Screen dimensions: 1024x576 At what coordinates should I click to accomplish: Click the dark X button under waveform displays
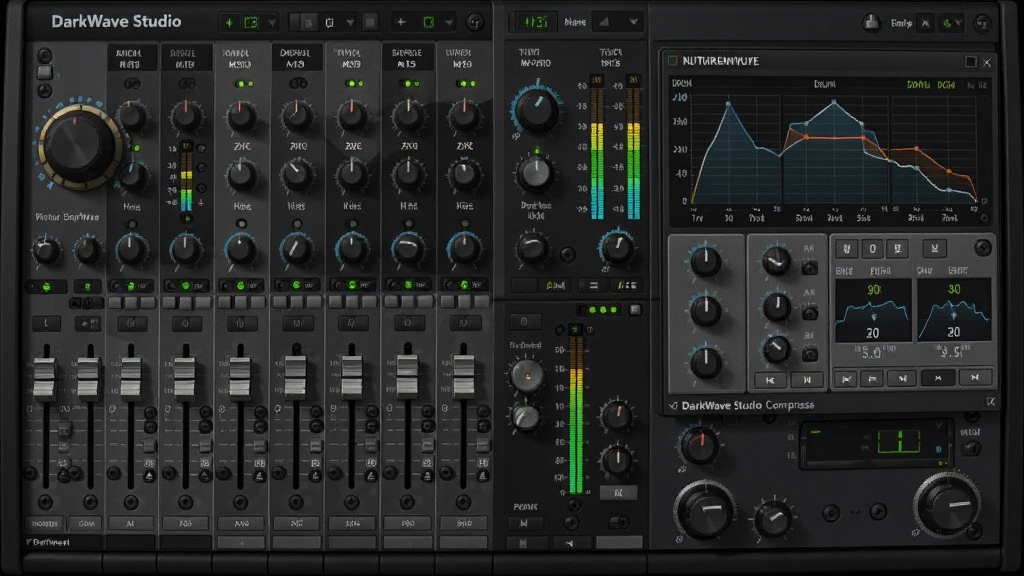tap(938, 377)
